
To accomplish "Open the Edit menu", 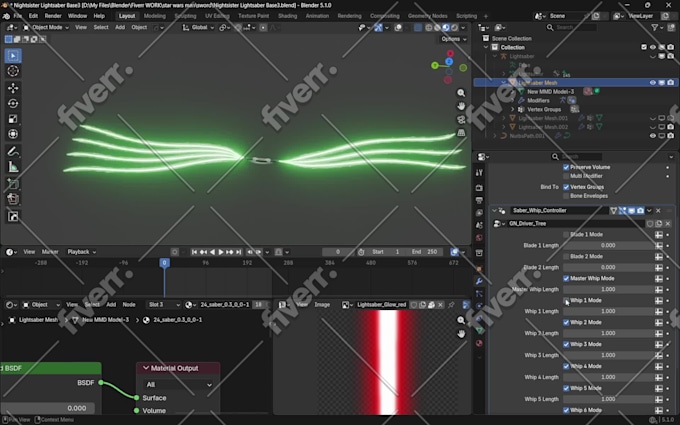I will pos(33,16).
